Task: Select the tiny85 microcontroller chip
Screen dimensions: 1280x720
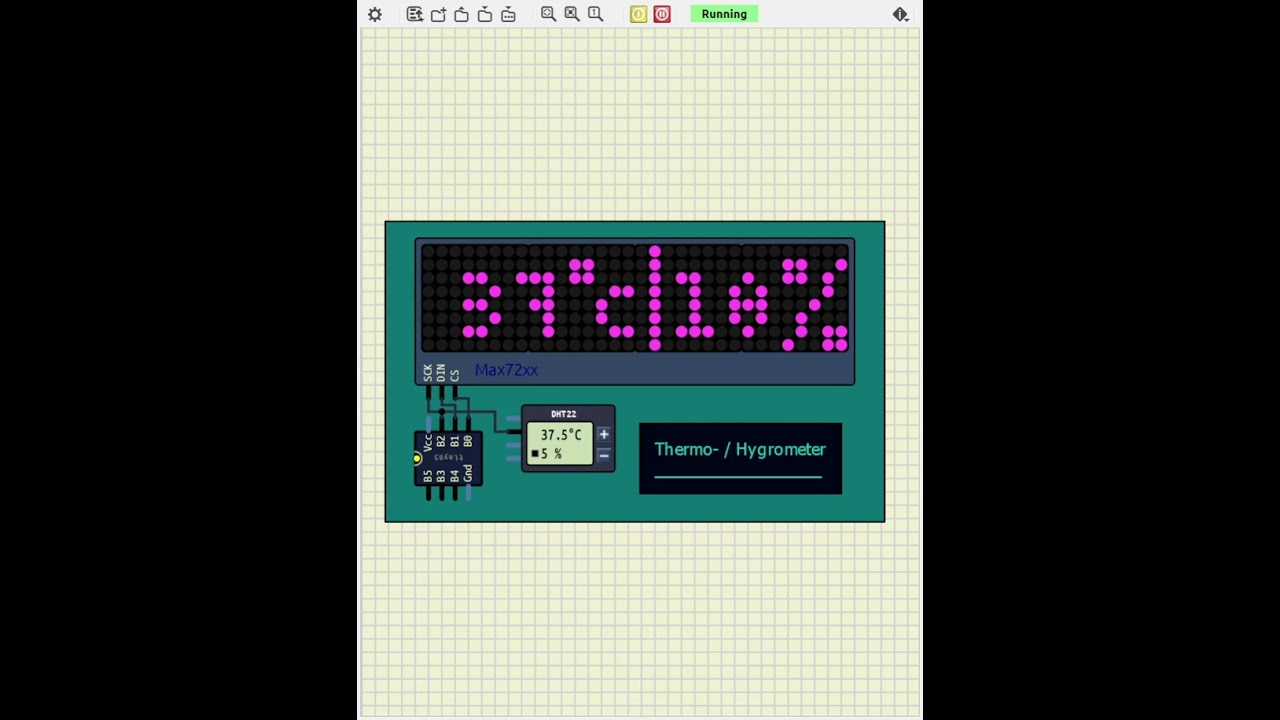Action: [x=448, y=458]
